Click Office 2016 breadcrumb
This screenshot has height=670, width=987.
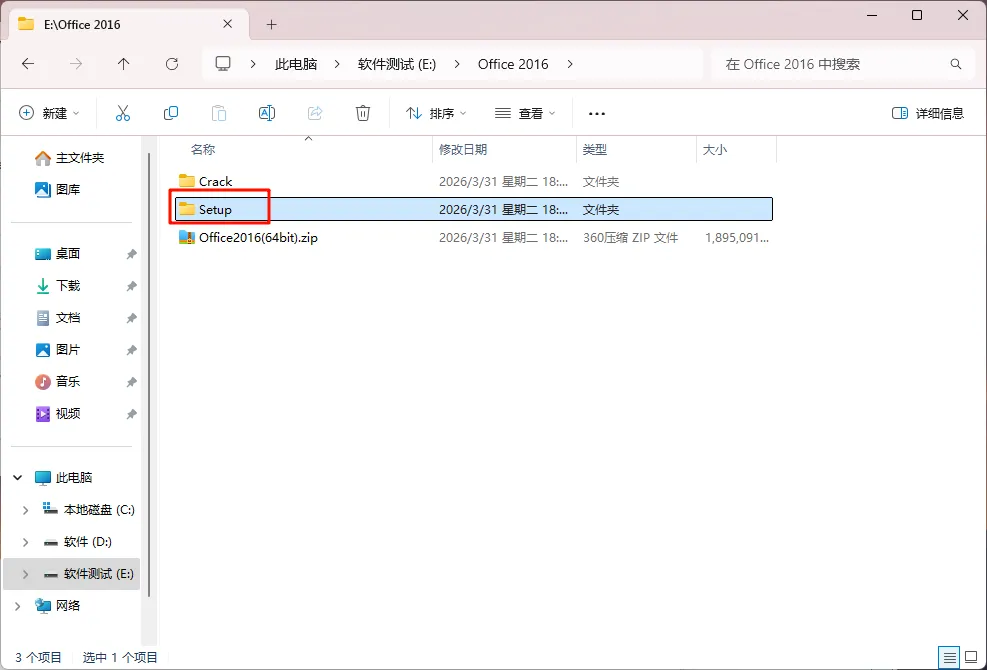(513, 64)
